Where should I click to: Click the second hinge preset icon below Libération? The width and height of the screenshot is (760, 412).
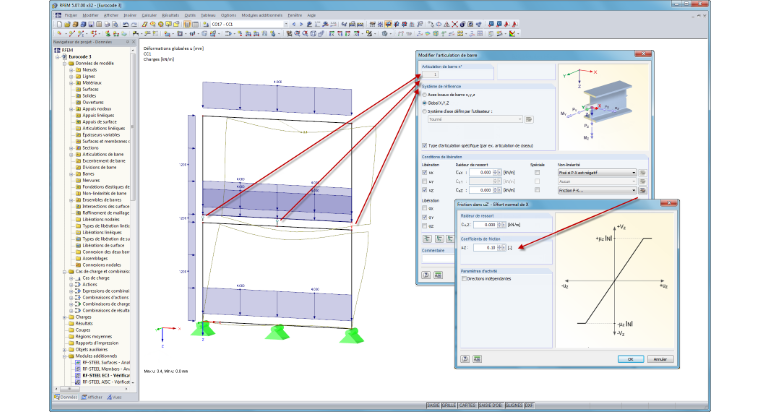coord(439,238)
